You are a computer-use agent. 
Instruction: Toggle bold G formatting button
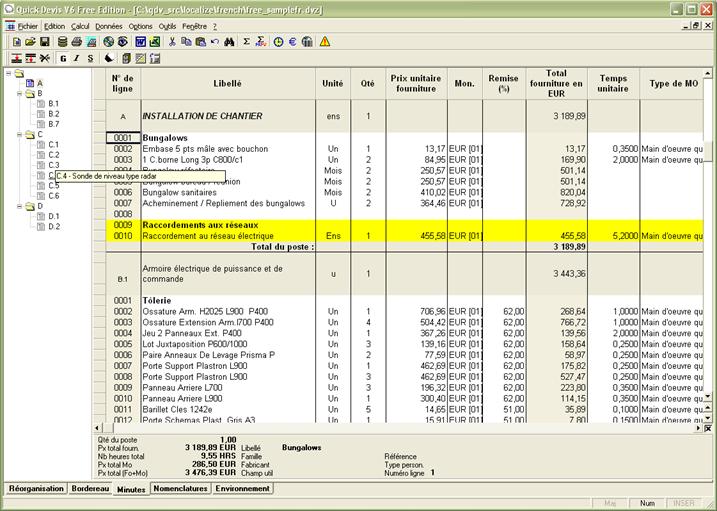point(62,59)
